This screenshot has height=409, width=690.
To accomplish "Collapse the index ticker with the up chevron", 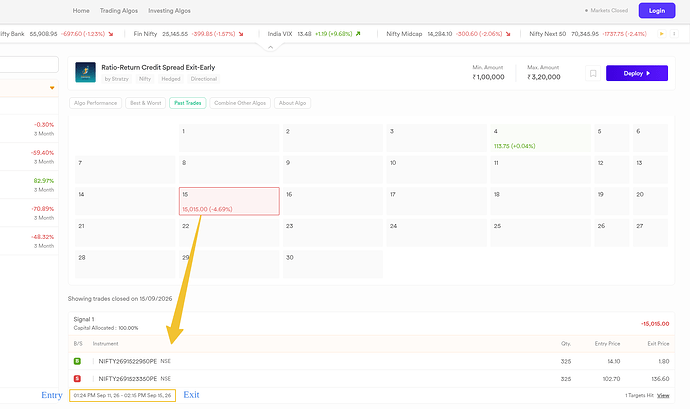I will coord(271,47).
